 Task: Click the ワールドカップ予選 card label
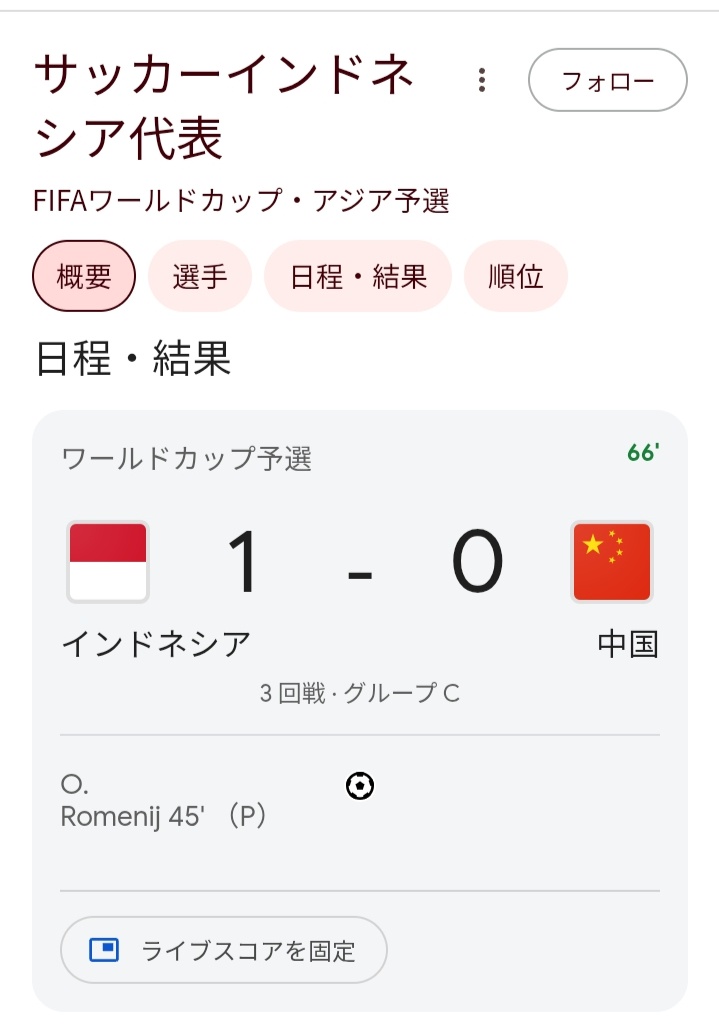[187, 459]
